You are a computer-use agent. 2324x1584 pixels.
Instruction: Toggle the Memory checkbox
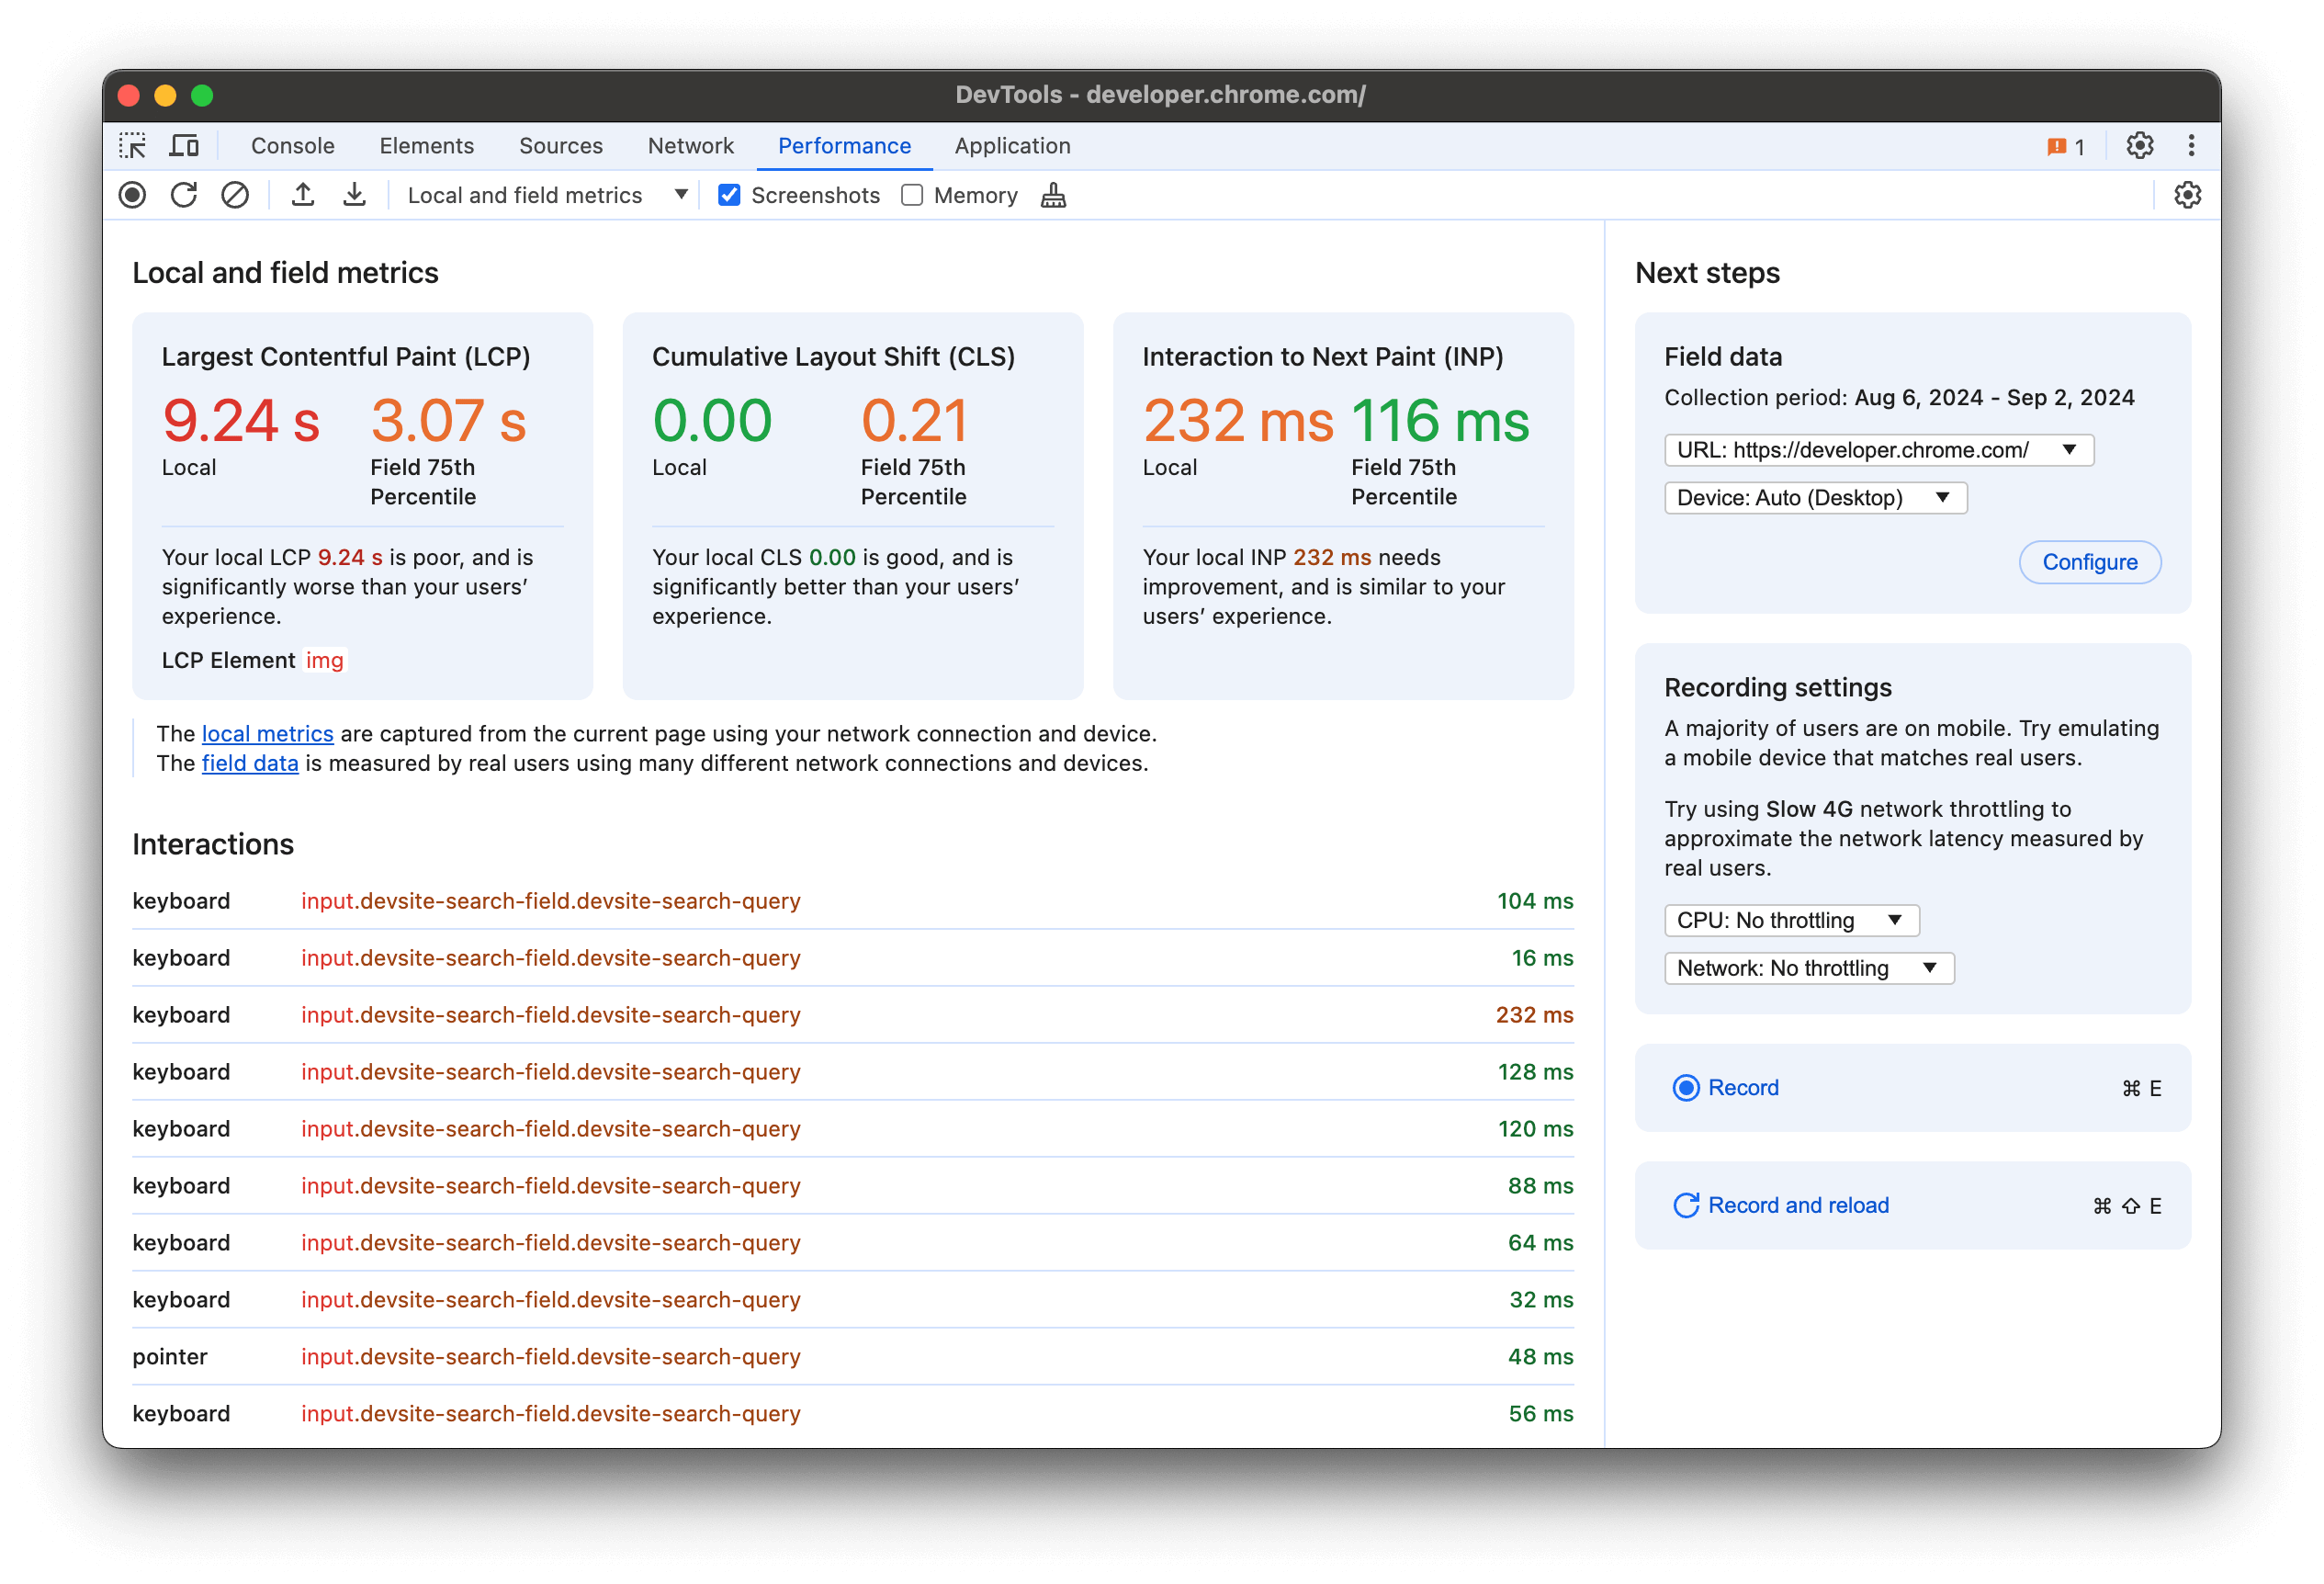pos(913,196)
